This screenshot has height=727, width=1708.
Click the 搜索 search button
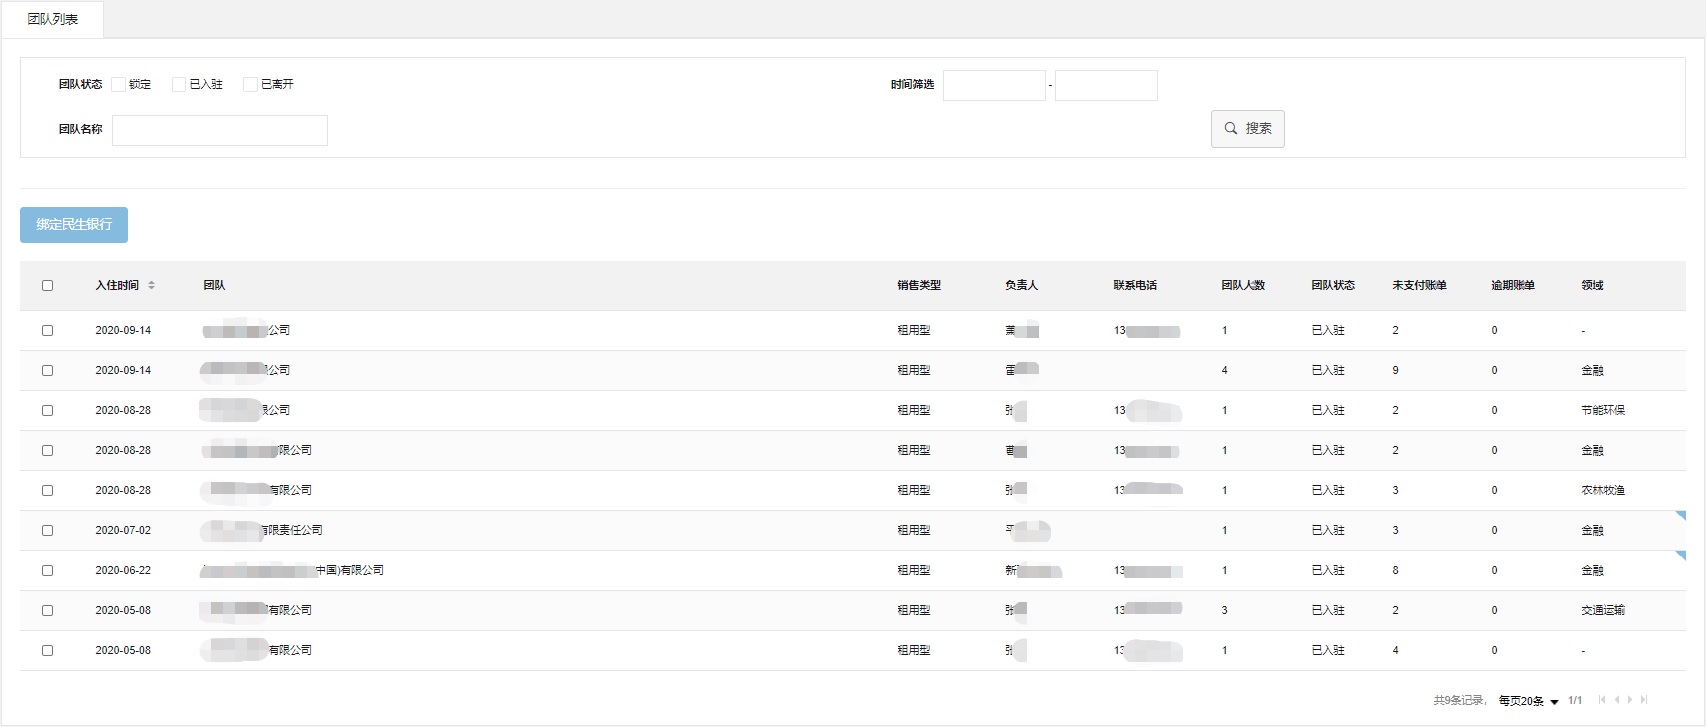[x=1247, y=128]
